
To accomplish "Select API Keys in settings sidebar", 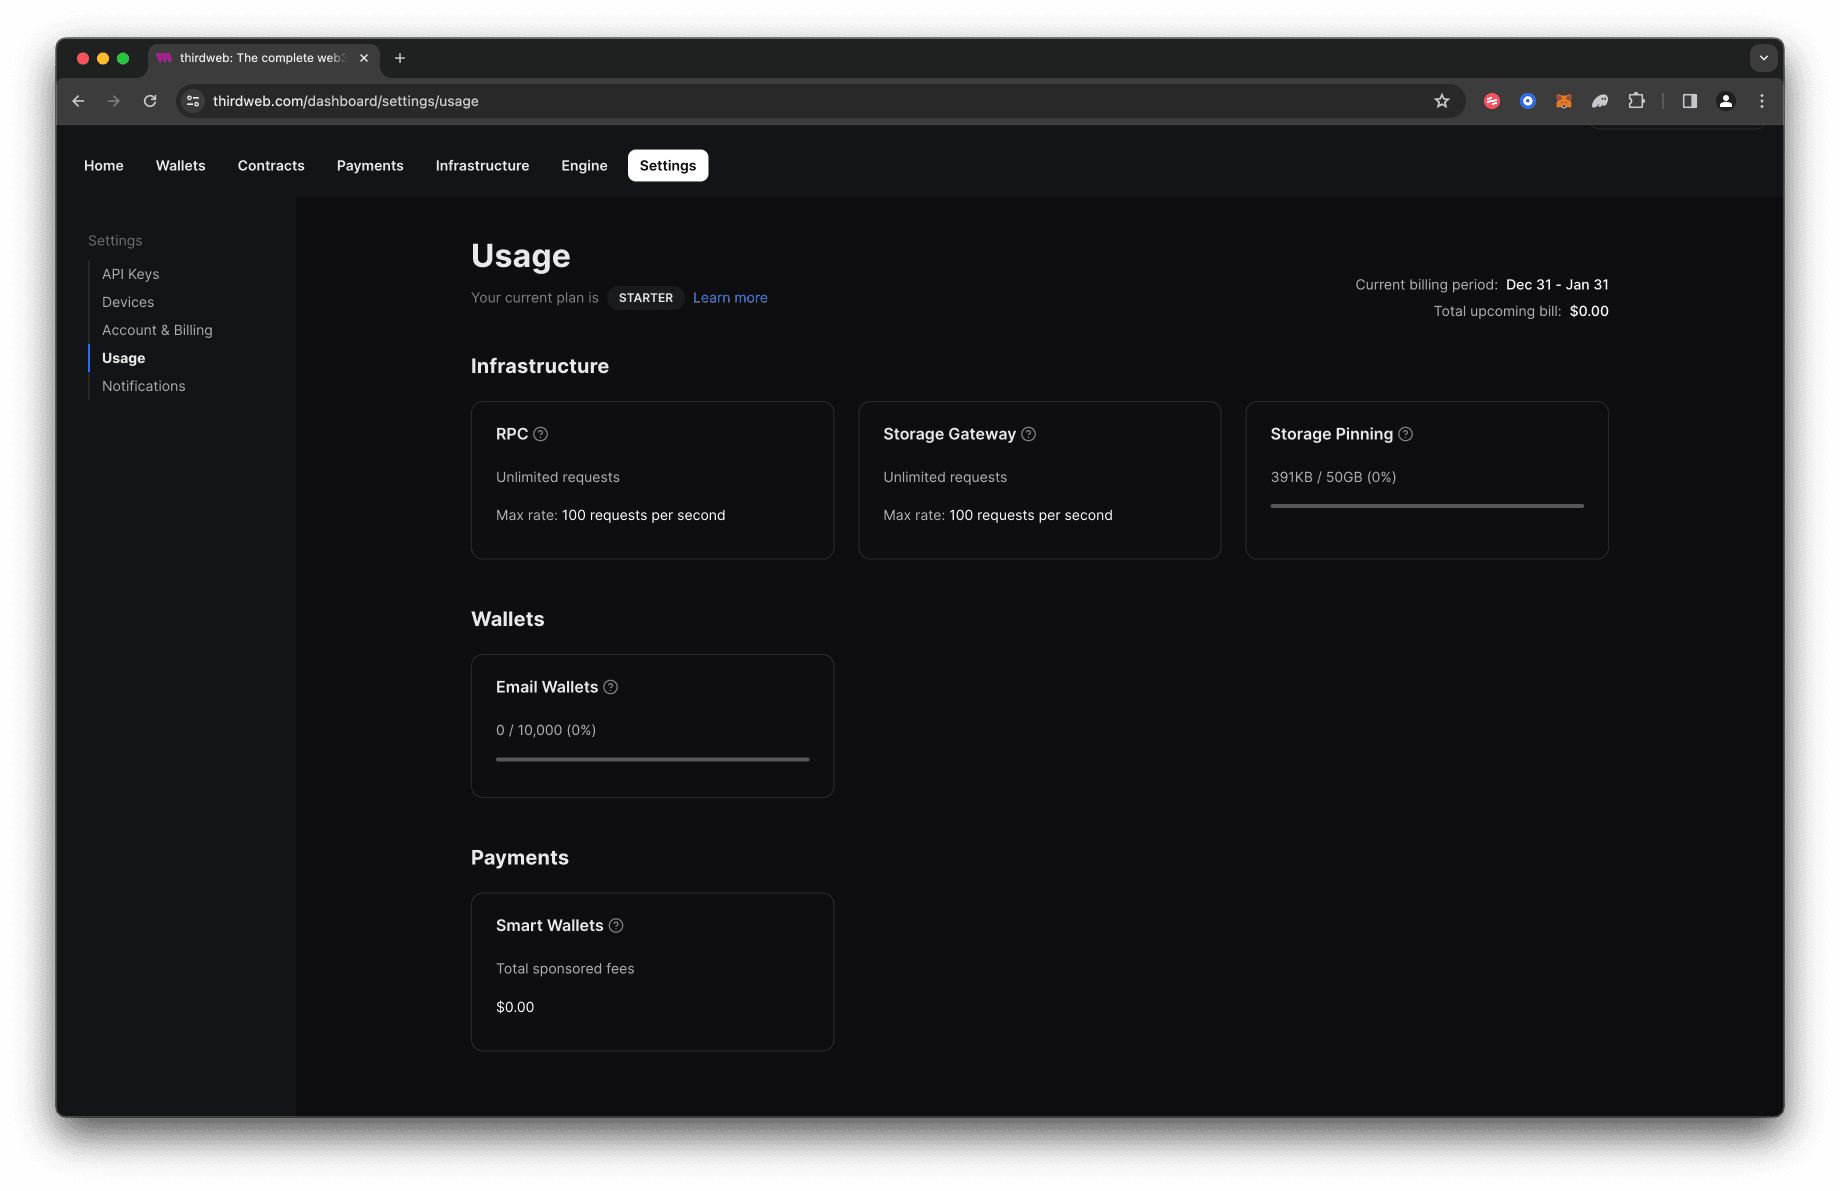I will [x=131, y=274].
